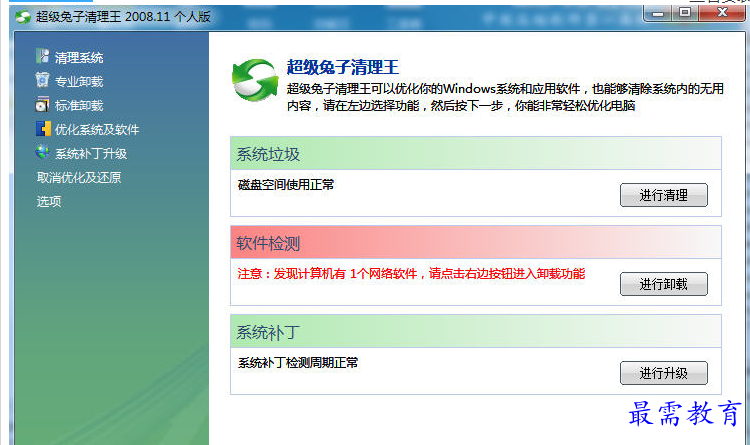Select 专业卸载 menu item
The height and width of the screenshot is (445, 750).
(x=79, y=82)
